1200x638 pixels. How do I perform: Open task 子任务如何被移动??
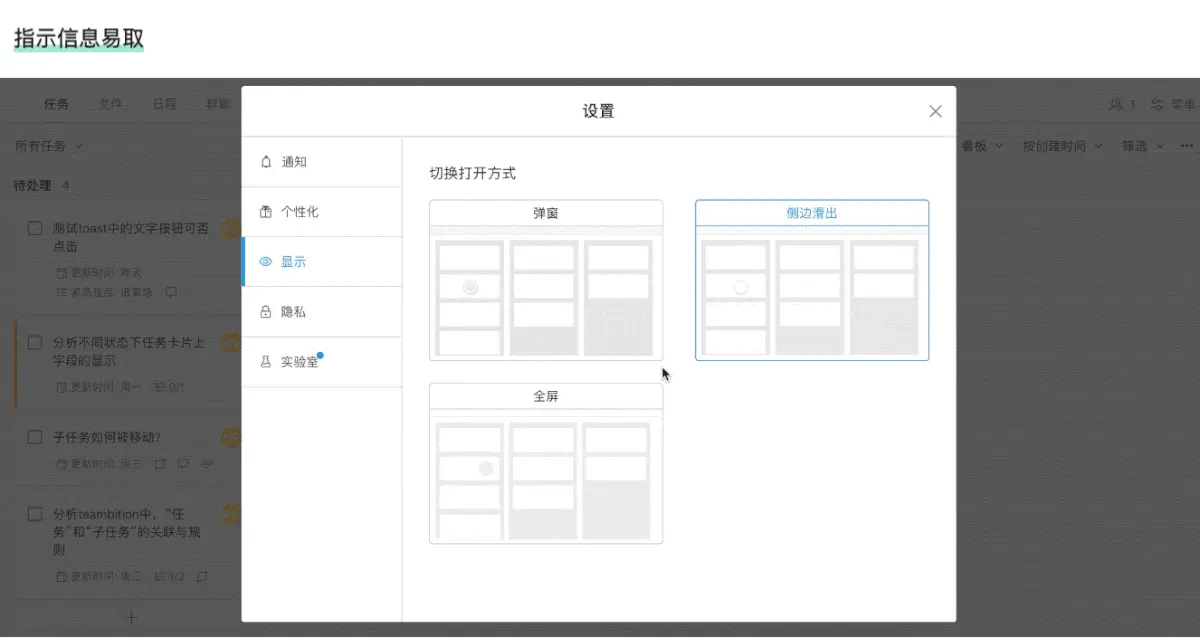[x=107, y=437]
